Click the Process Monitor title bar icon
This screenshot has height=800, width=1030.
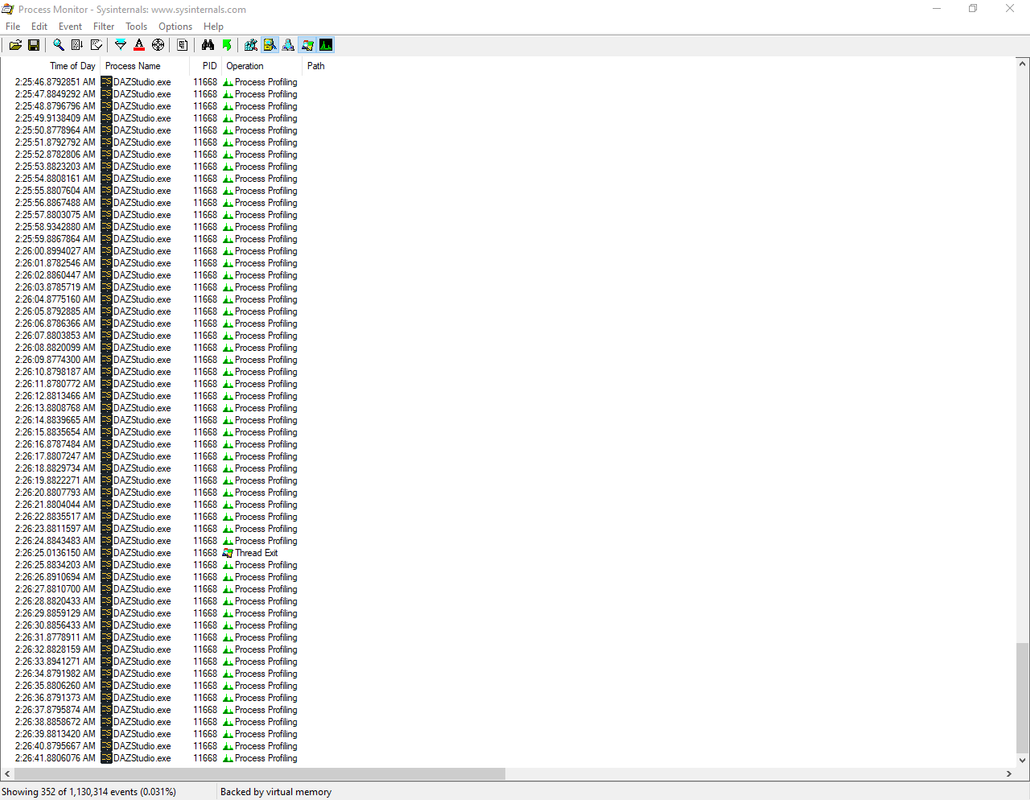click(x=8, y=9)
